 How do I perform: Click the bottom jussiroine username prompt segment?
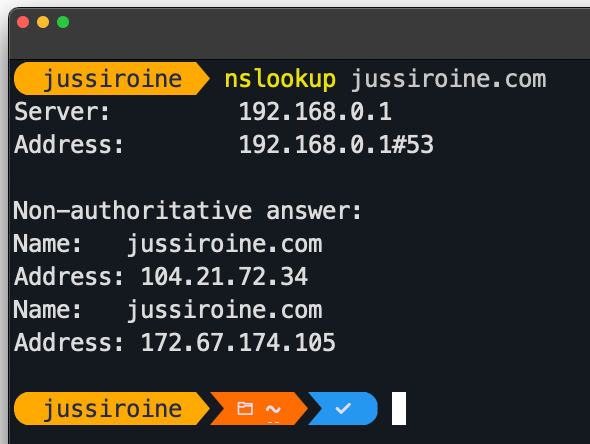112,409
